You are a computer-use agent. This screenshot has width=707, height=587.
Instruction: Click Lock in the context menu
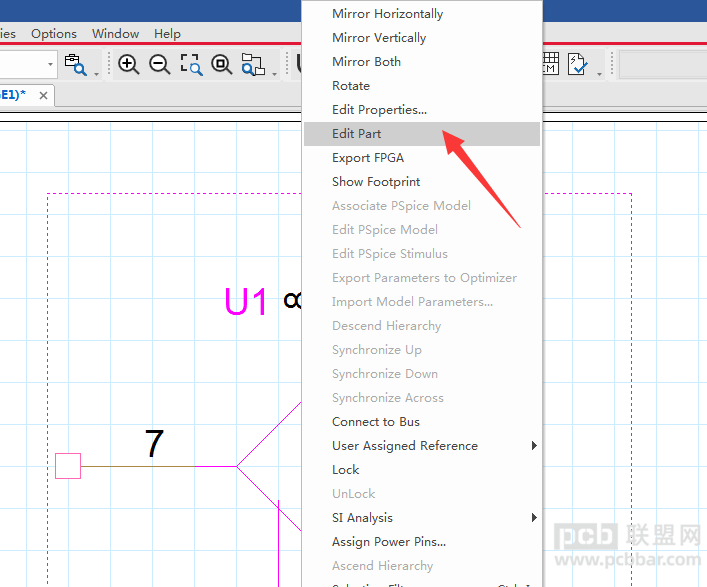[422, 470]
